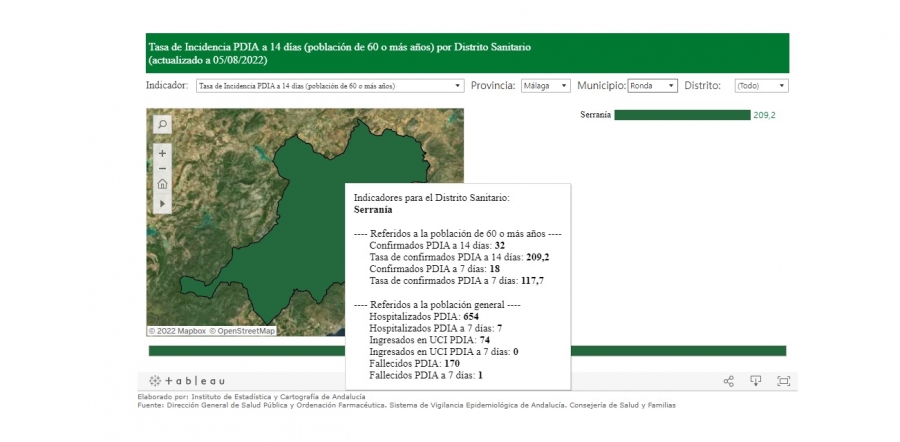Click the Serranía green bar
The width and height of the screenshot is (900, 442).
pos(681,115)
